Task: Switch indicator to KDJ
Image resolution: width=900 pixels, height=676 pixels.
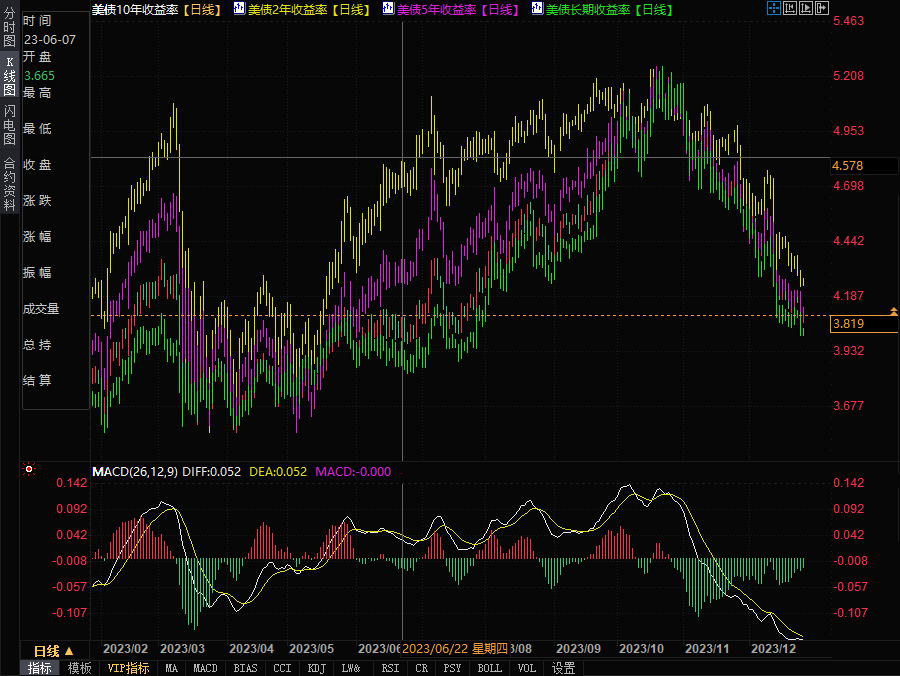Action: point(316,668)
